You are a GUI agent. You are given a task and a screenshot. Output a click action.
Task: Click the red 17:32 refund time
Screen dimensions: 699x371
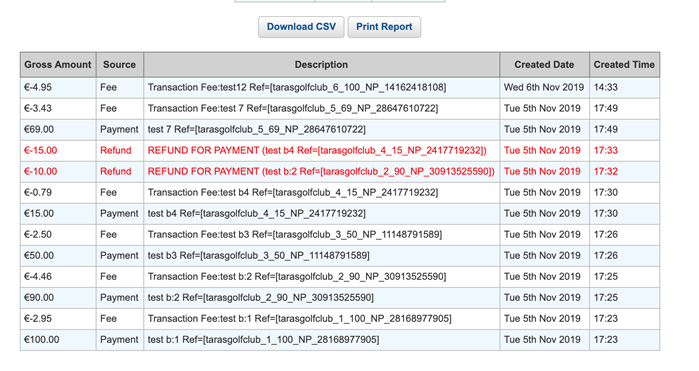coord(606,171)
